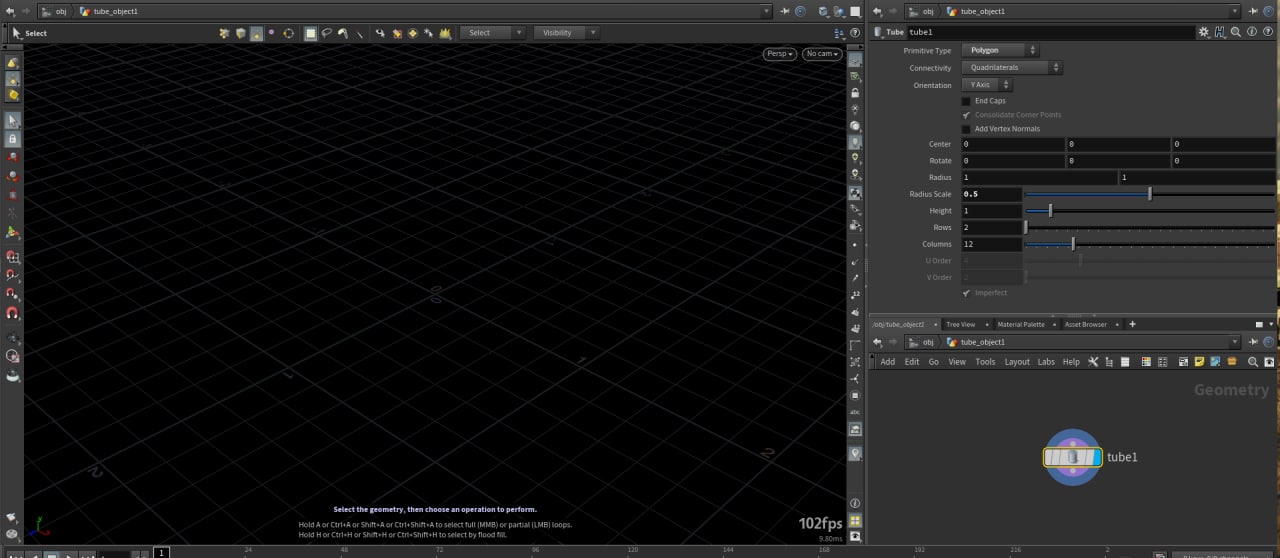Click the Columns value input field
This screenshot has height=558, width=1280.
[991, 244]
